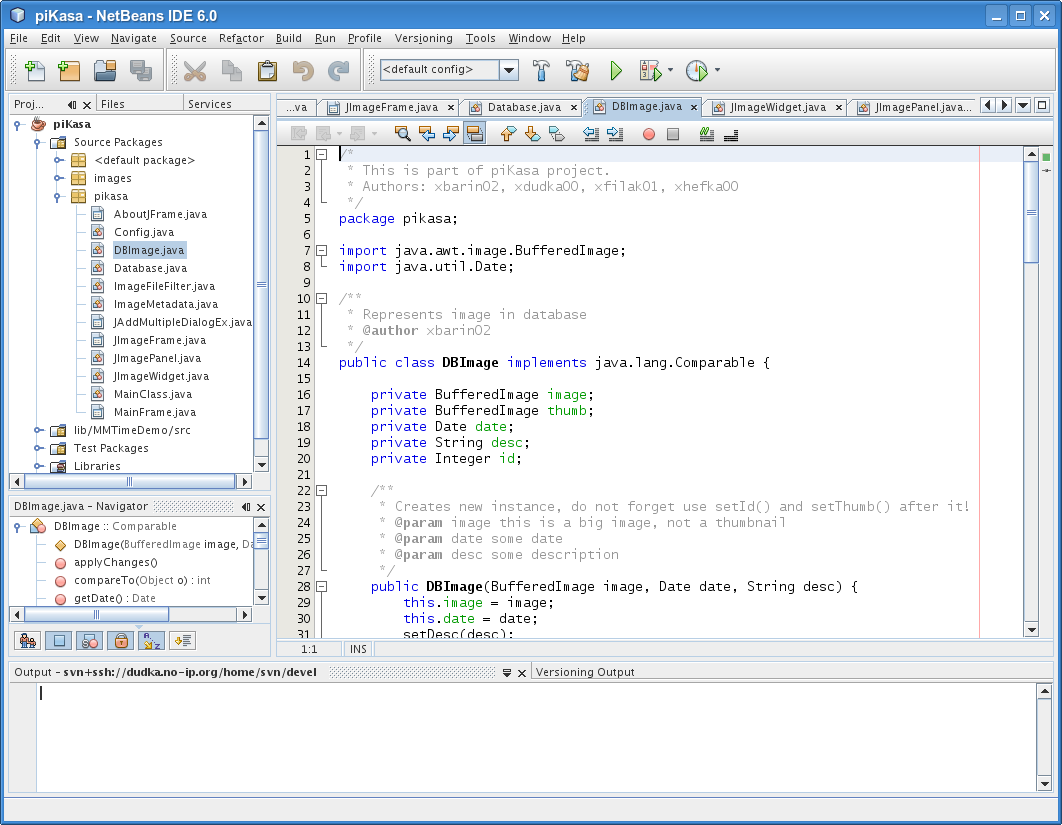Start macro recording with the red circle
The width and height of the screenshot is (1062, 825).
[648, 133]
